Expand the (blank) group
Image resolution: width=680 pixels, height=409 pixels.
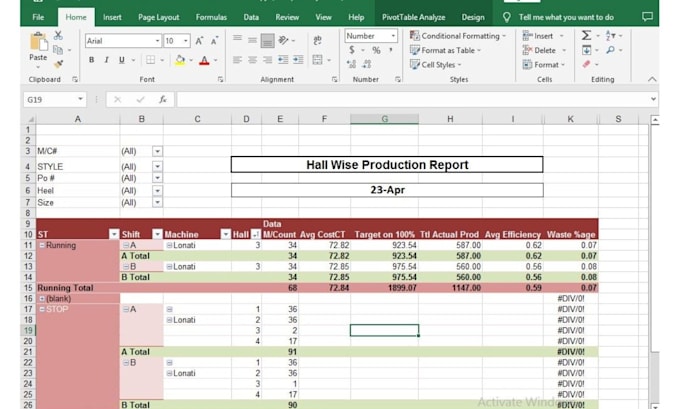tap(42, 299)
